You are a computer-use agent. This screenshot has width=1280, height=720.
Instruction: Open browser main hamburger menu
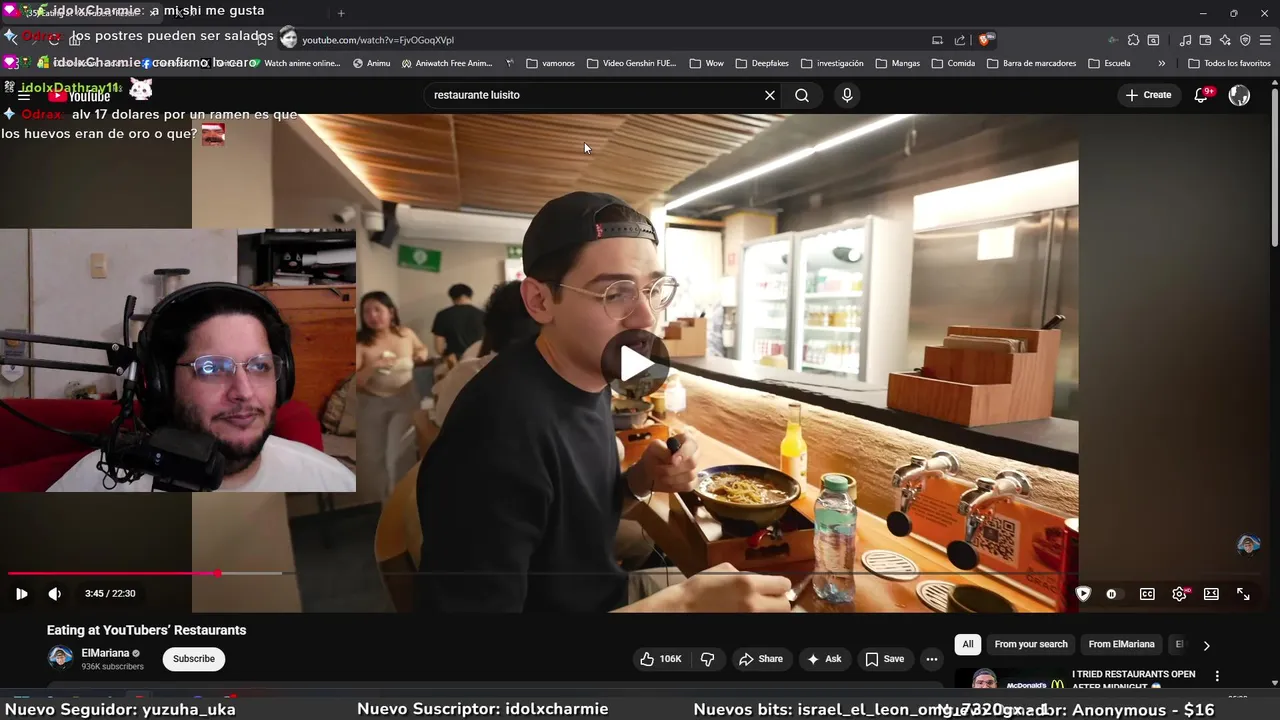(1266, 40)
